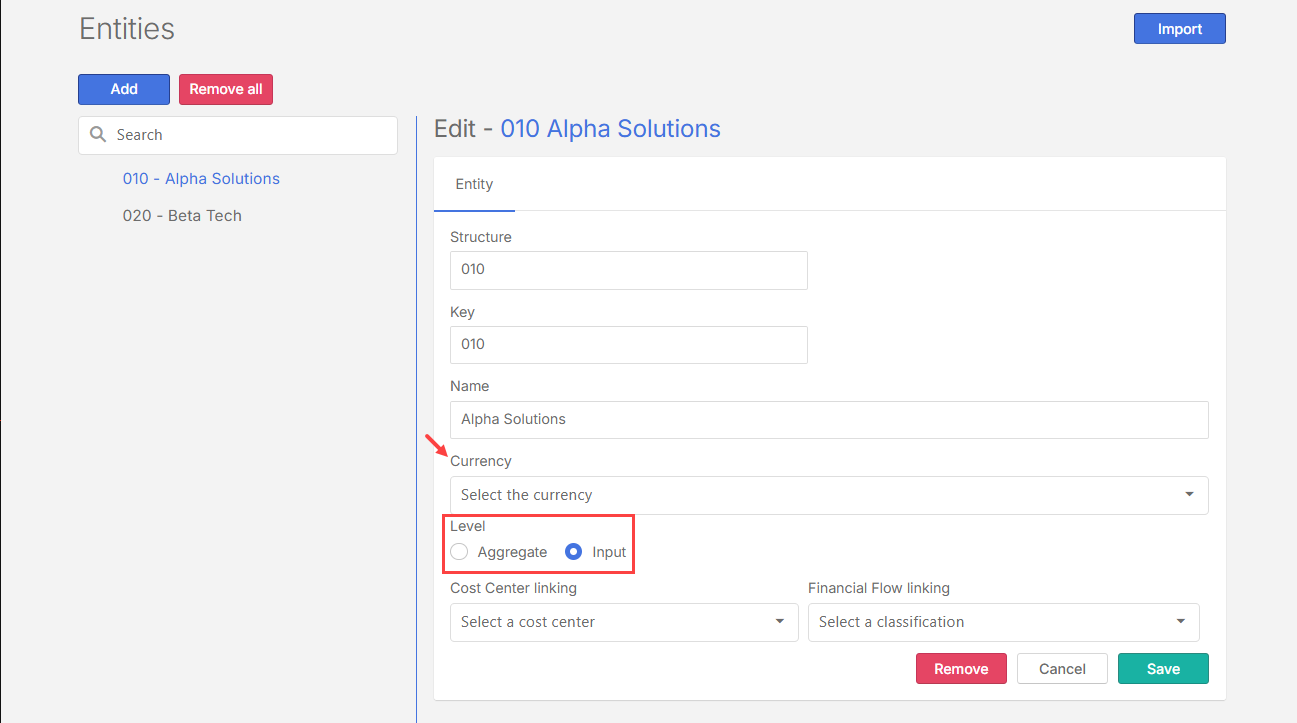Image resolution: width=1297 pixels, height=723 pixels.
Task: Expand the Cost Center linking dropdown
Action: [x=779, y=622]
